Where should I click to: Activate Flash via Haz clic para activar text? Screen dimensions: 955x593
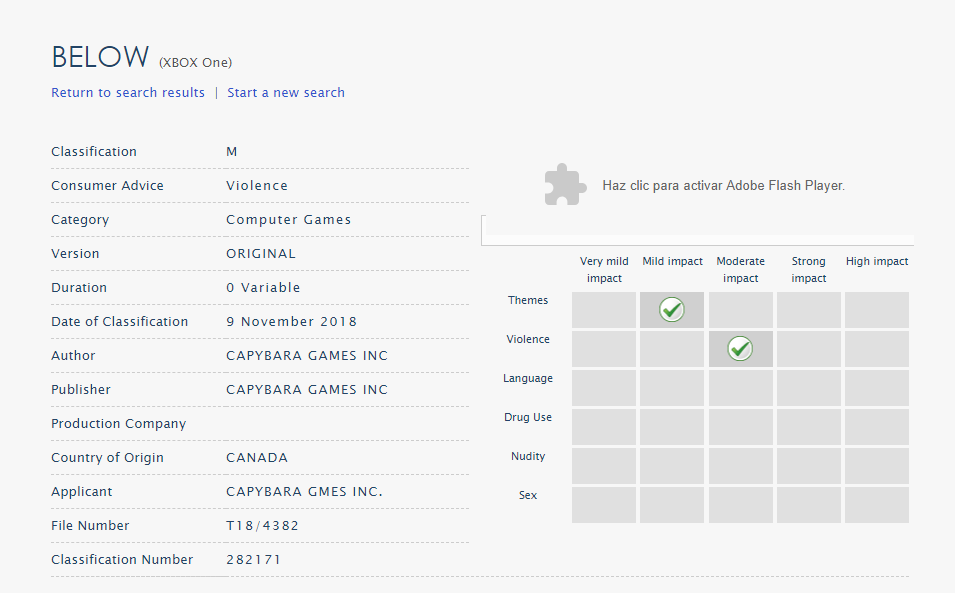tap(724, 186)
